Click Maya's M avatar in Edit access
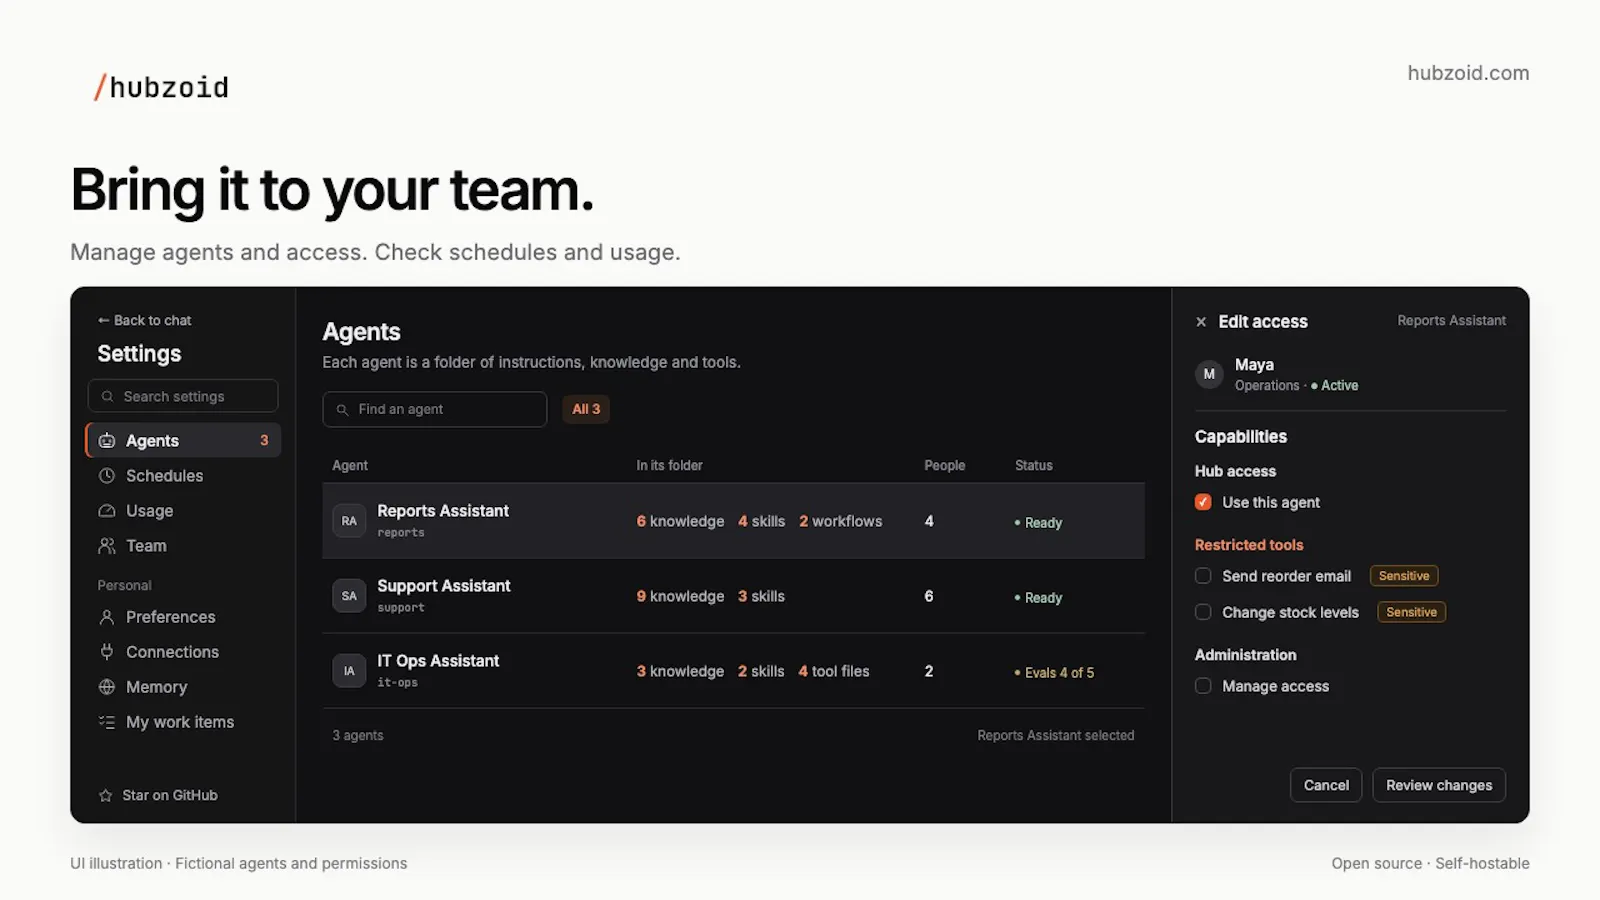 pyautogui.click(x=1209, y=374)
